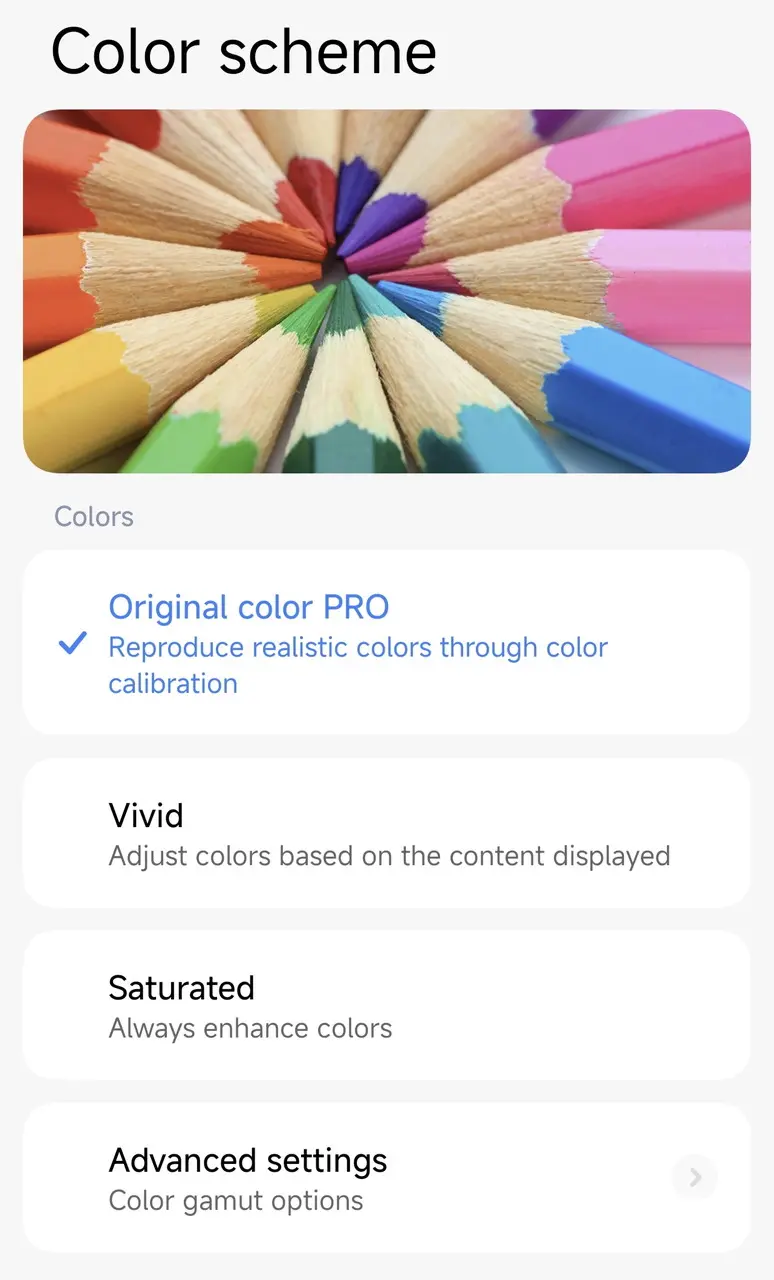Viewport: 774px width, 1280px height.
Task: Click the blue checkmark icon
Action: click(72, 645)
